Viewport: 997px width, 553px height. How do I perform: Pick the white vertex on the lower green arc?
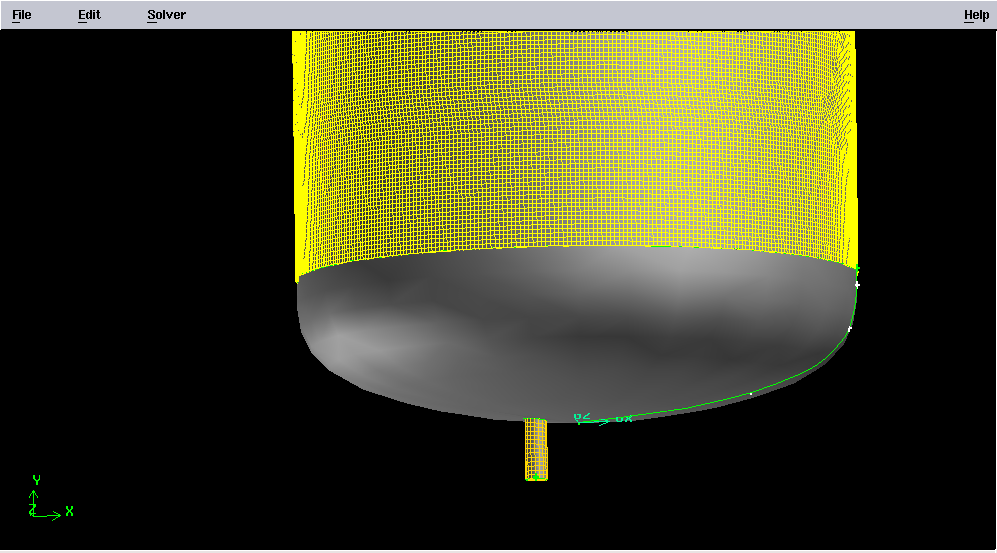(x=751, y=393)
